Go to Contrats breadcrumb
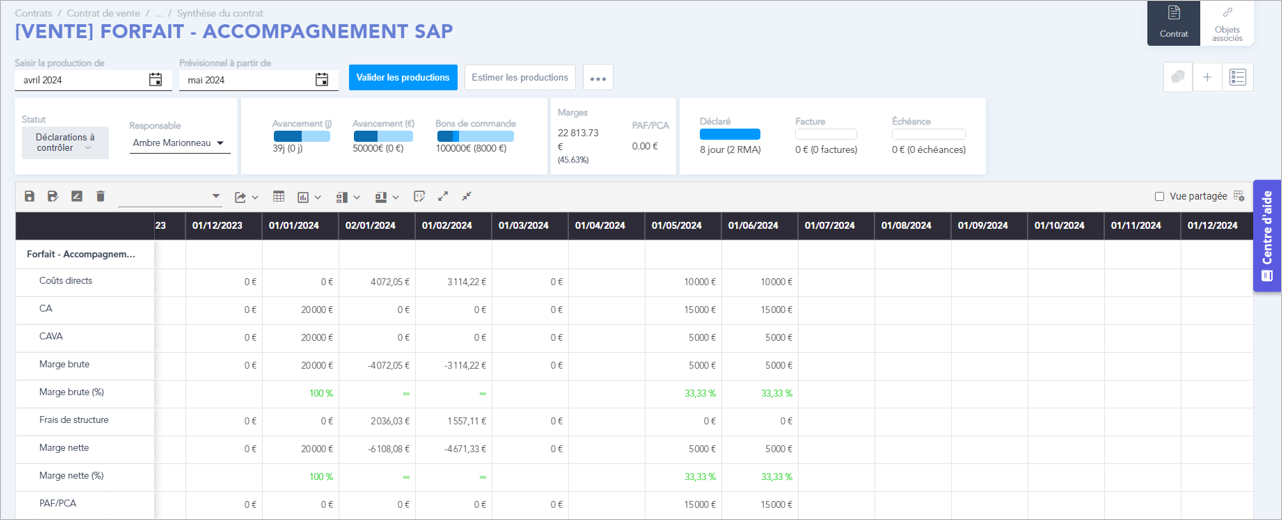Image resolution: width=1282 pixels, height=520 pixels. coord(34,14)
